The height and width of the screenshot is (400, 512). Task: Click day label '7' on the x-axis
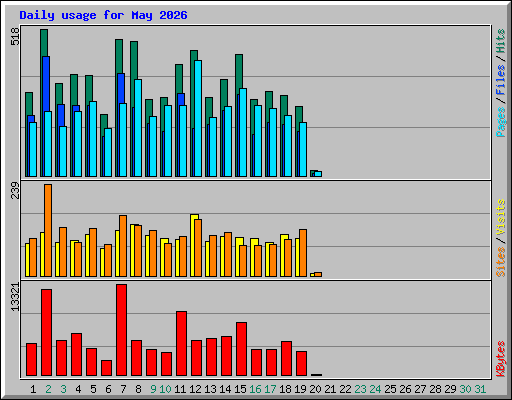(123, 389)
